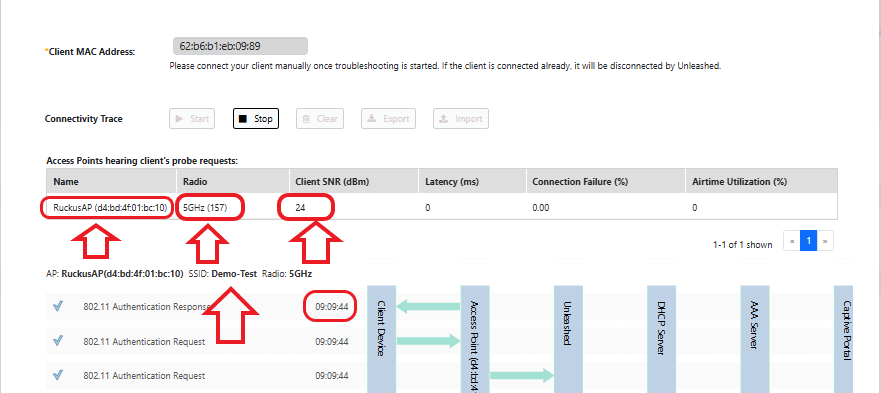Go to previous page of results
The width and height of the screenshot is (881, 393).
click(x=791, y=241)
